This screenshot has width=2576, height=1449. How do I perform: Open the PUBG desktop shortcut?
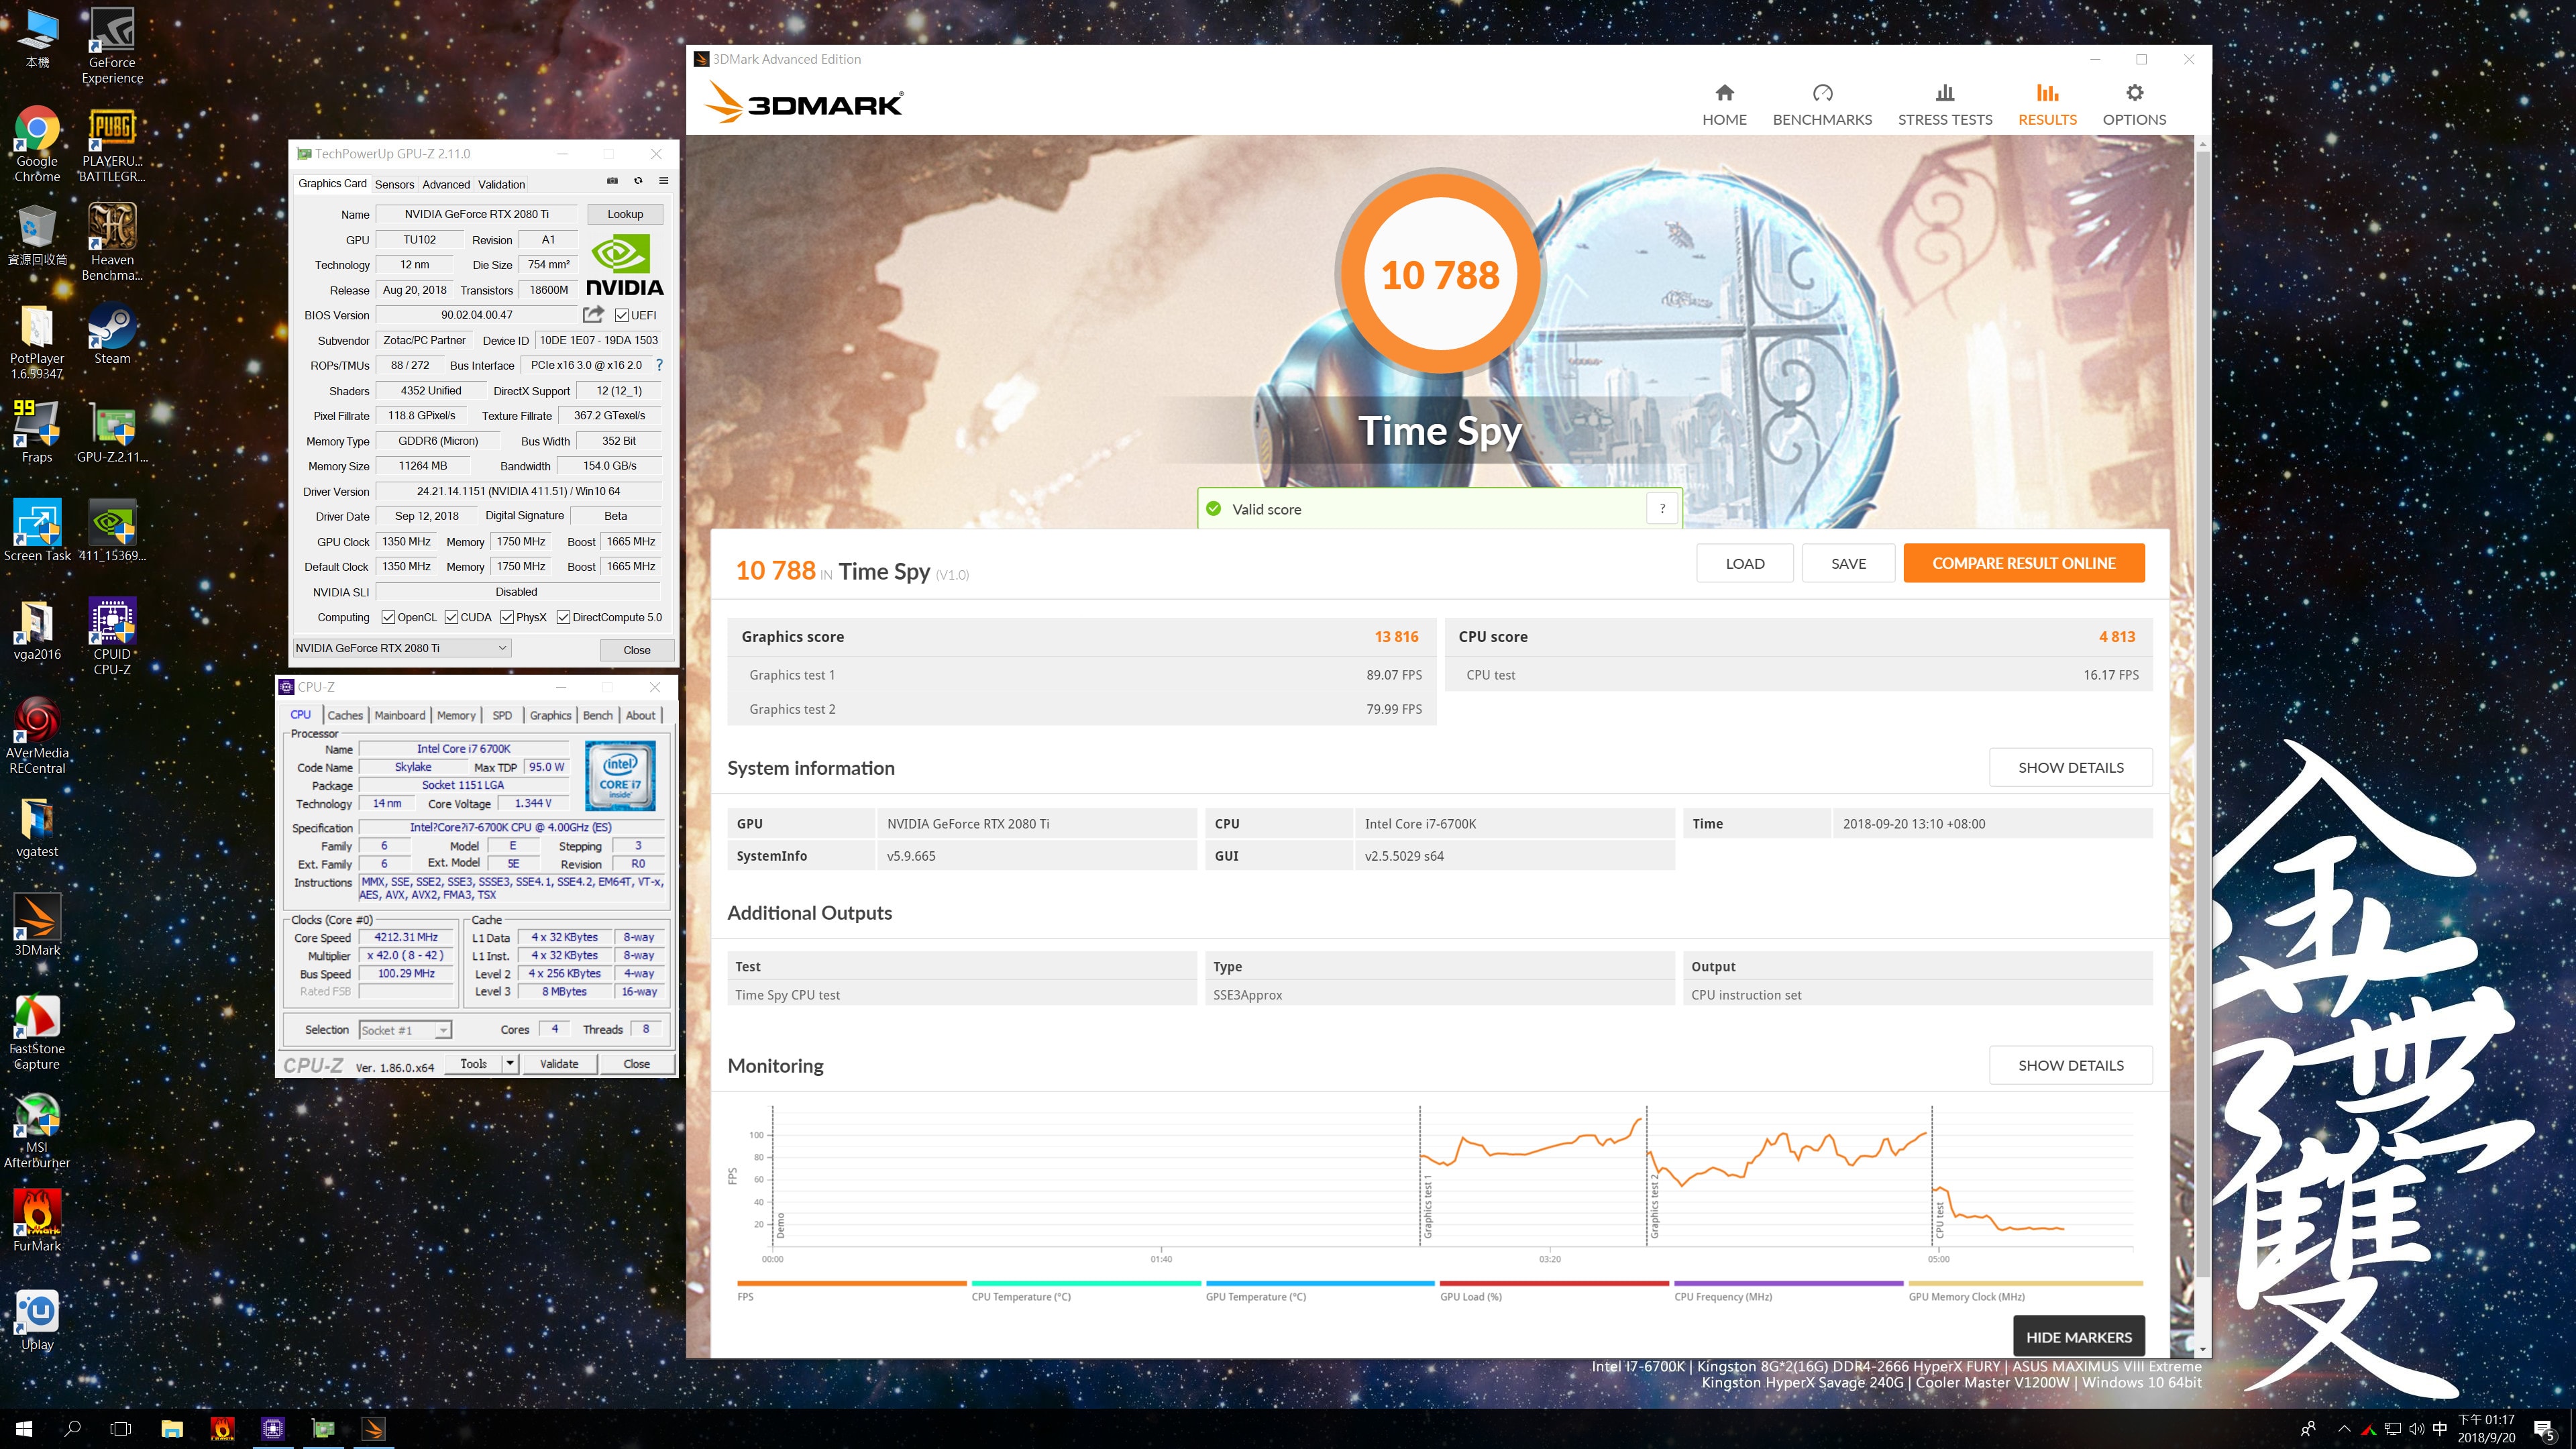tap(112, 145)
